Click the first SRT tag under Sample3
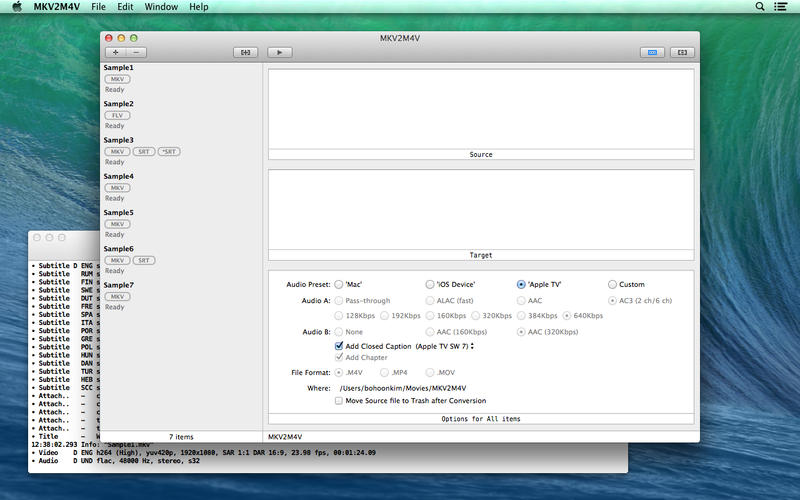This screenshot has height=500, width=800. point(144,152)
